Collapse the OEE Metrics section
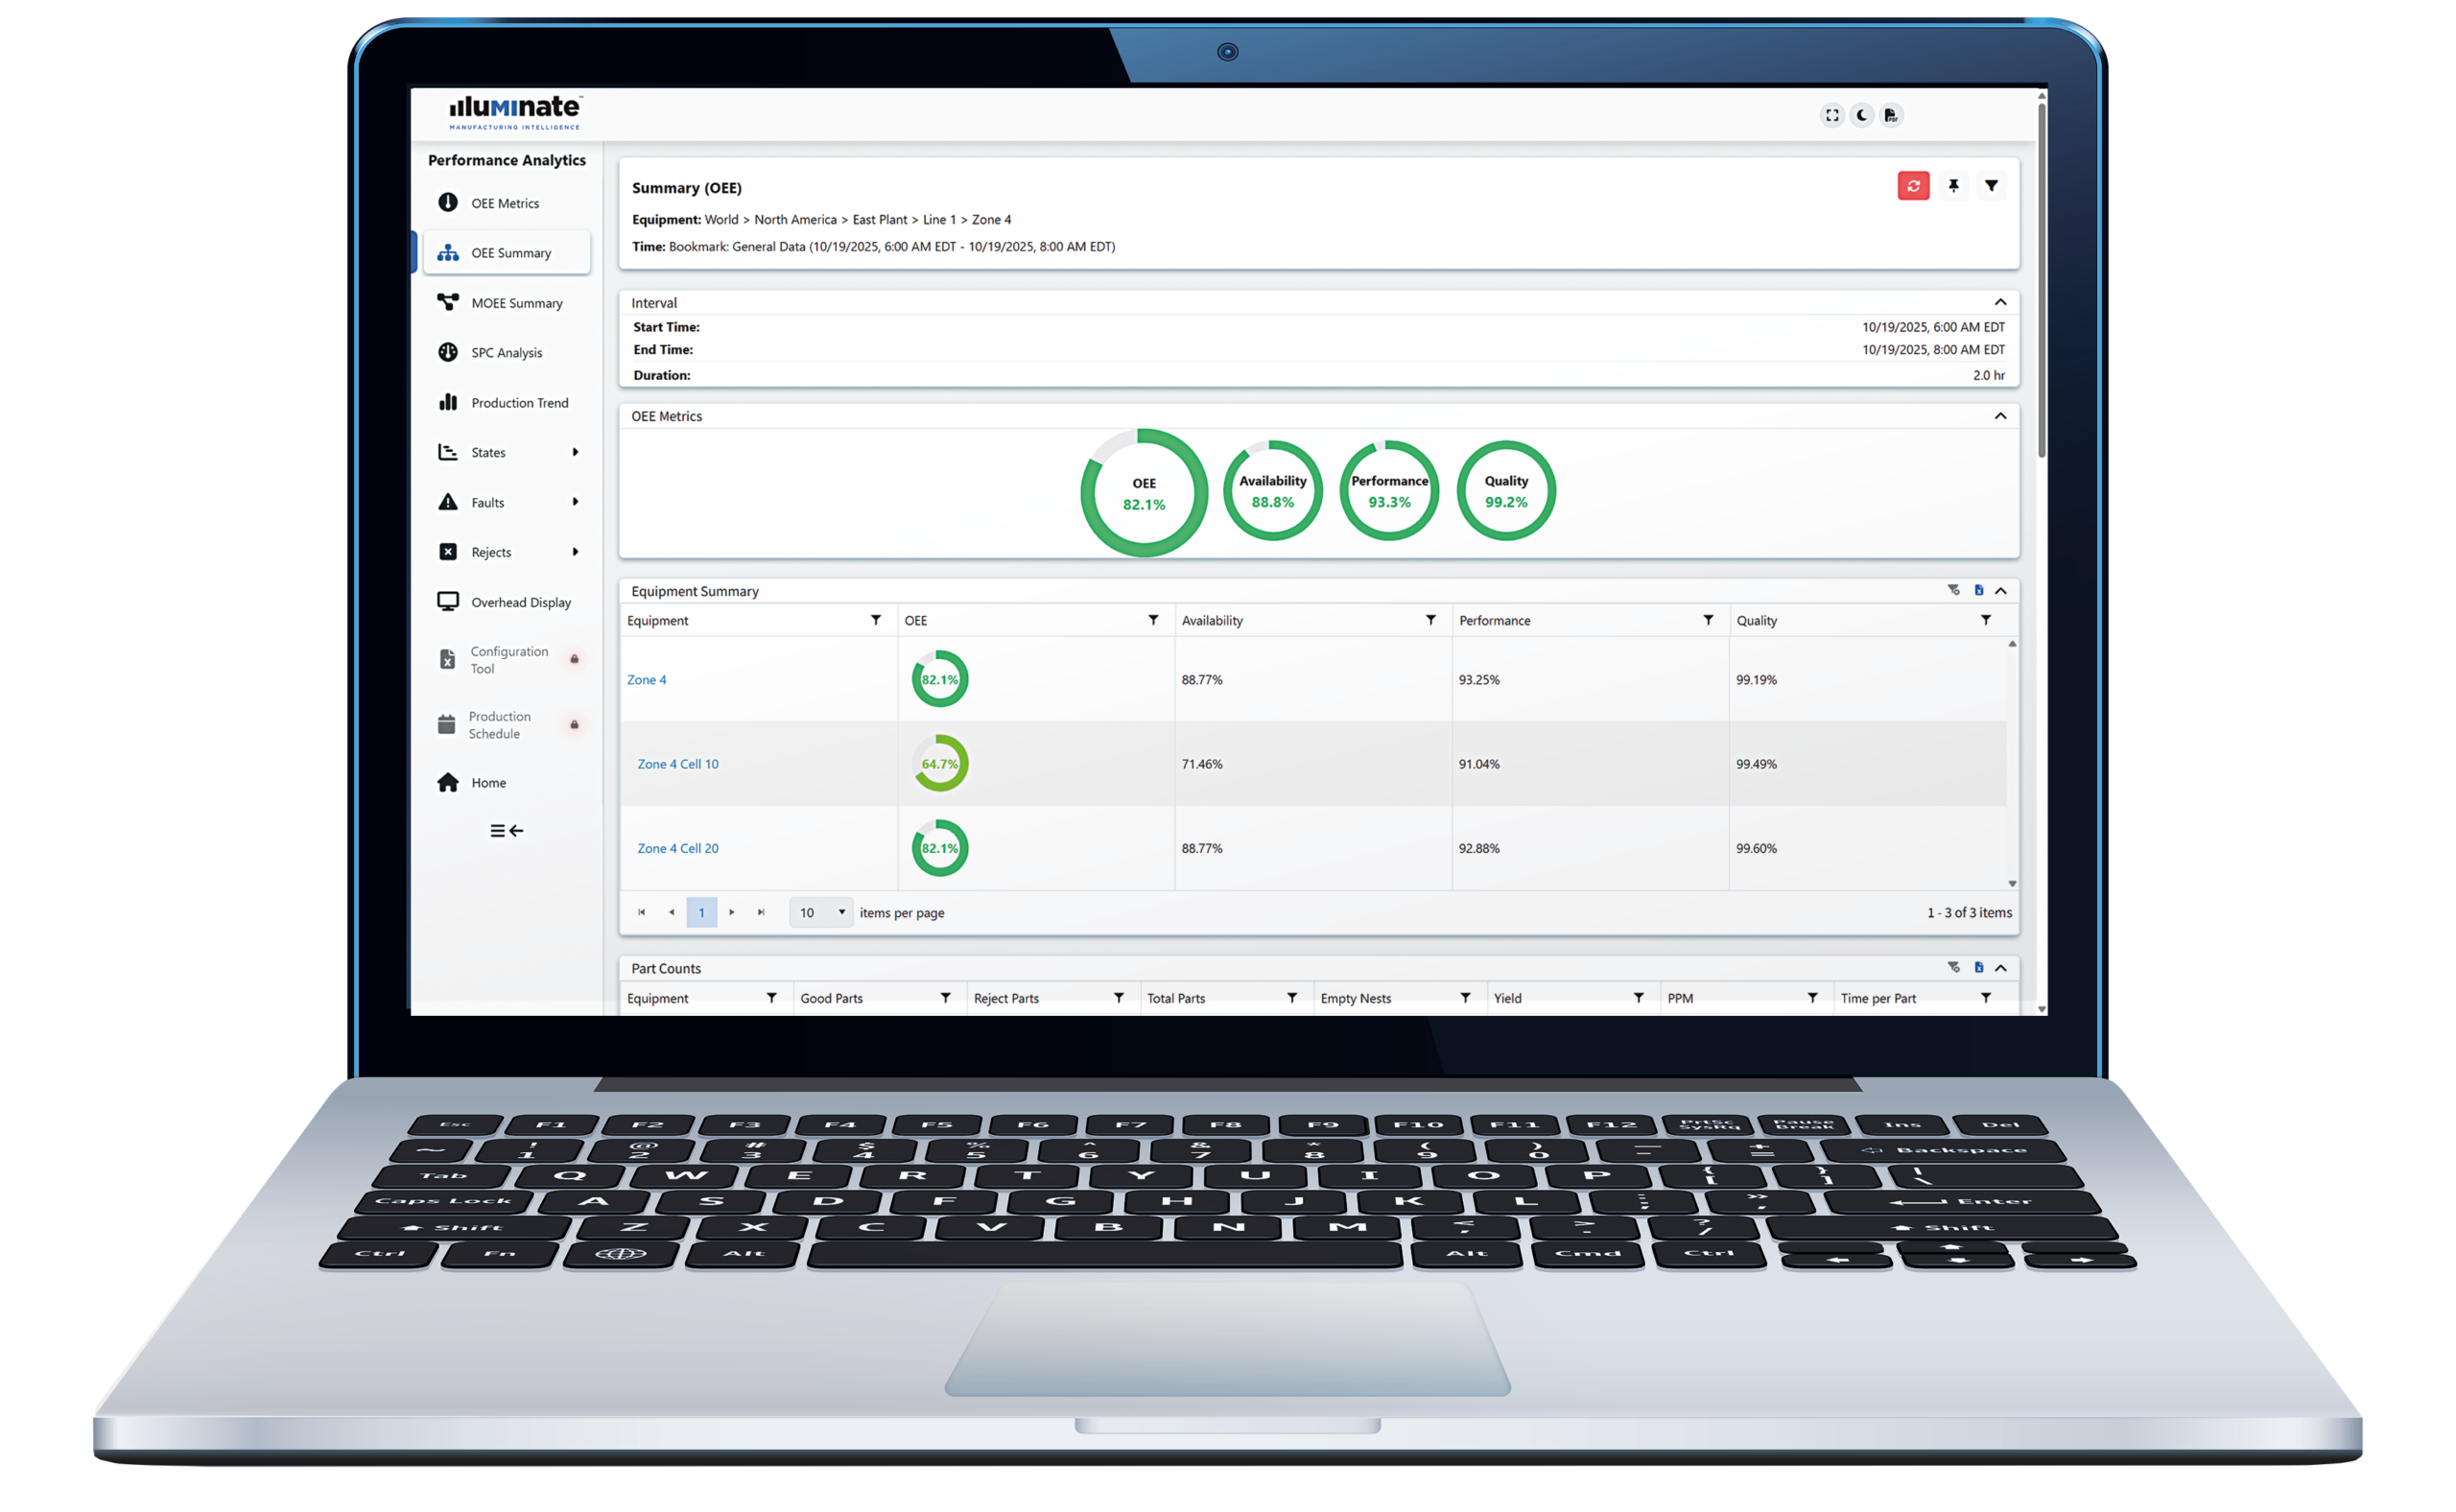2456x1512 pixels. [2000, 416]
